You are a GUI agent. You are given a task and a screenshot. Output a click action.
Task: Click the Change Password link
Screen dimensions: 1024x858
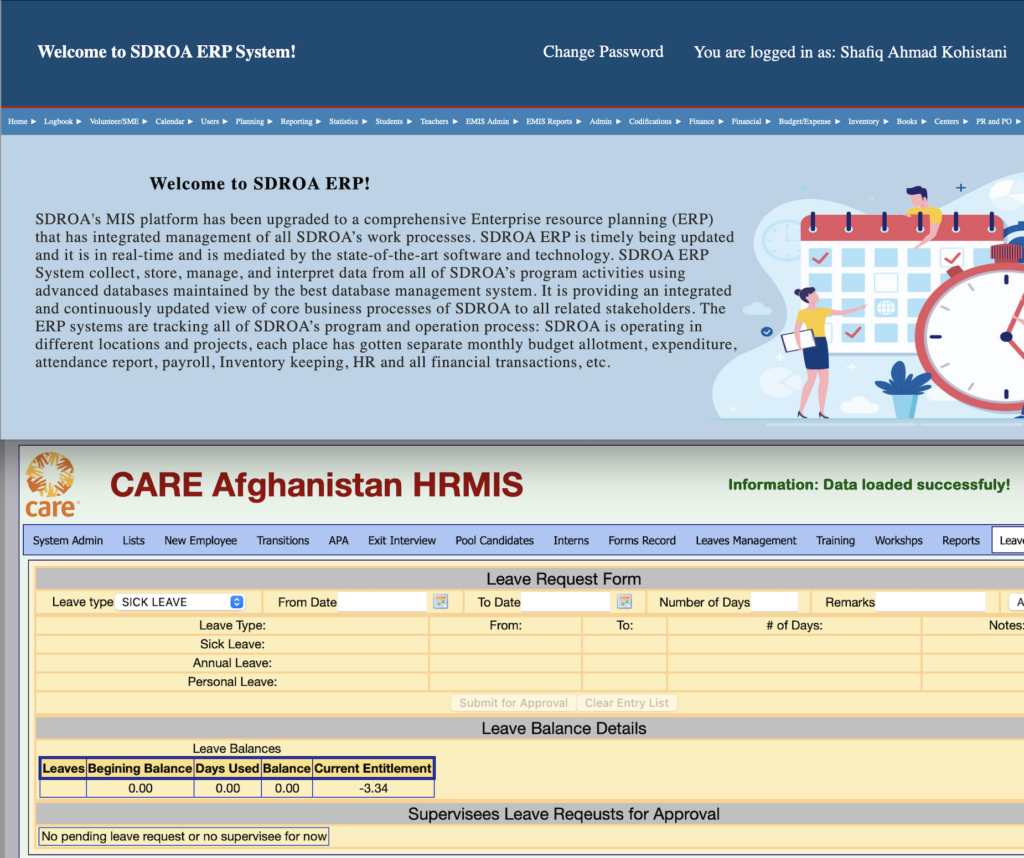tap(603, 52)
